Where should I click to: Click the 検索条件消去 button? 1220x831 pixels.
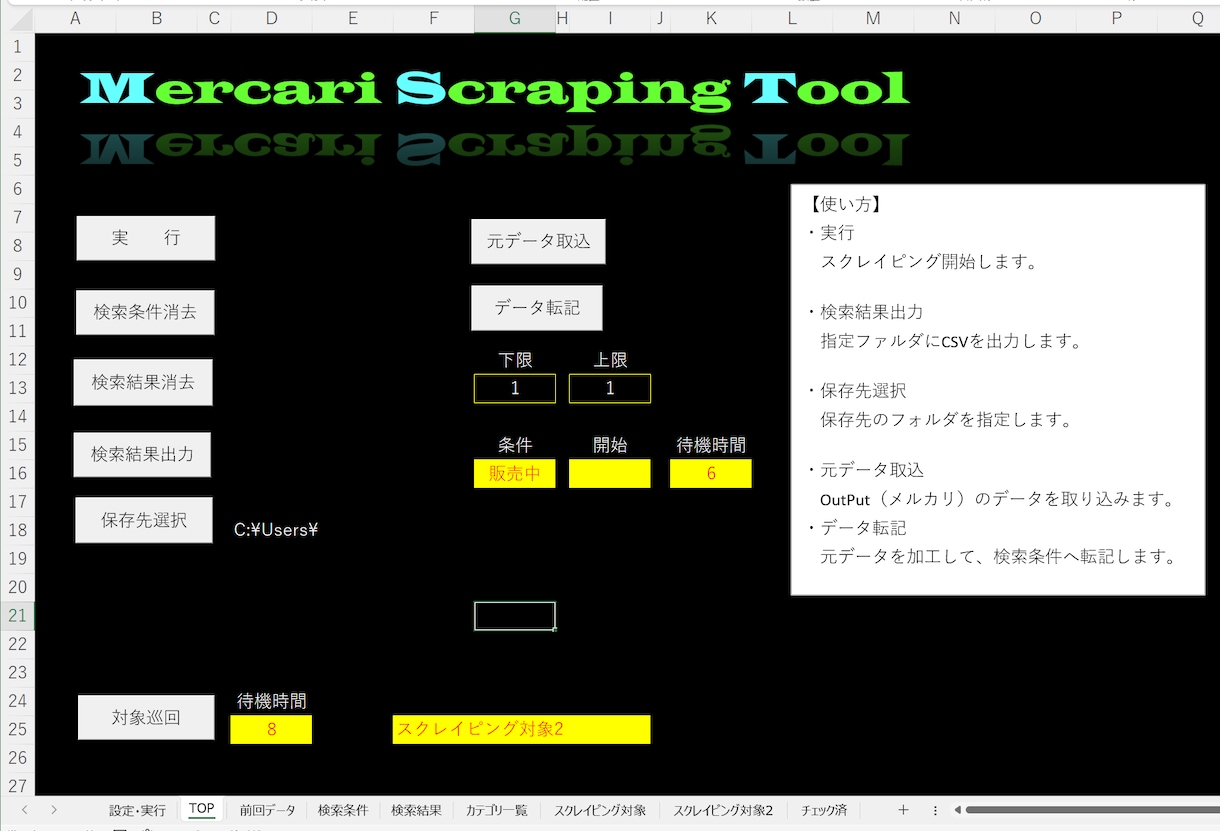[x=145, y=312]
